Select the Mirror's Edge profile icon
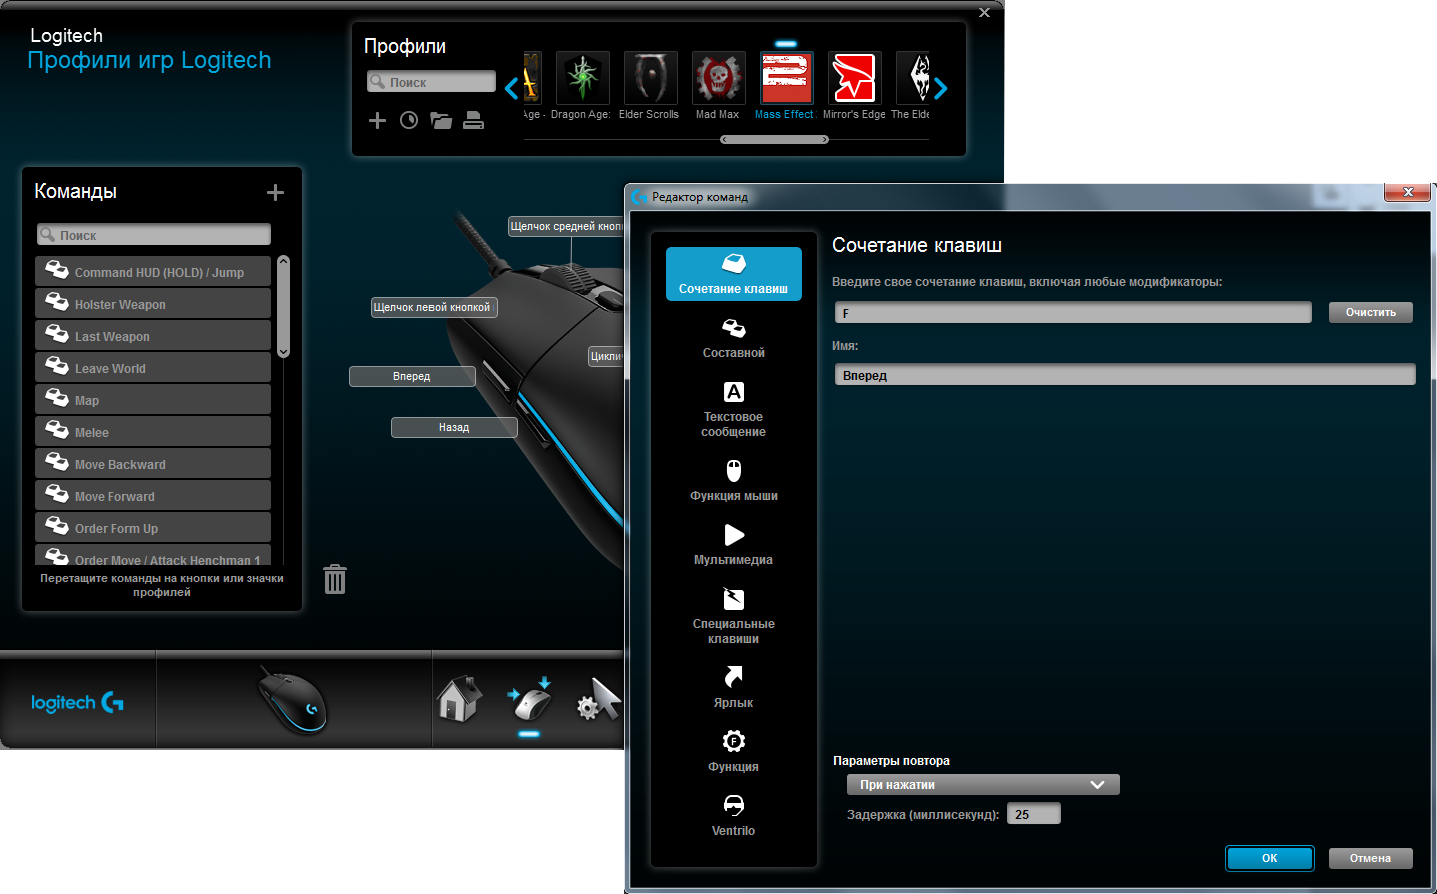This screenshot has height=894, width=1437. [x=854, y=78]
